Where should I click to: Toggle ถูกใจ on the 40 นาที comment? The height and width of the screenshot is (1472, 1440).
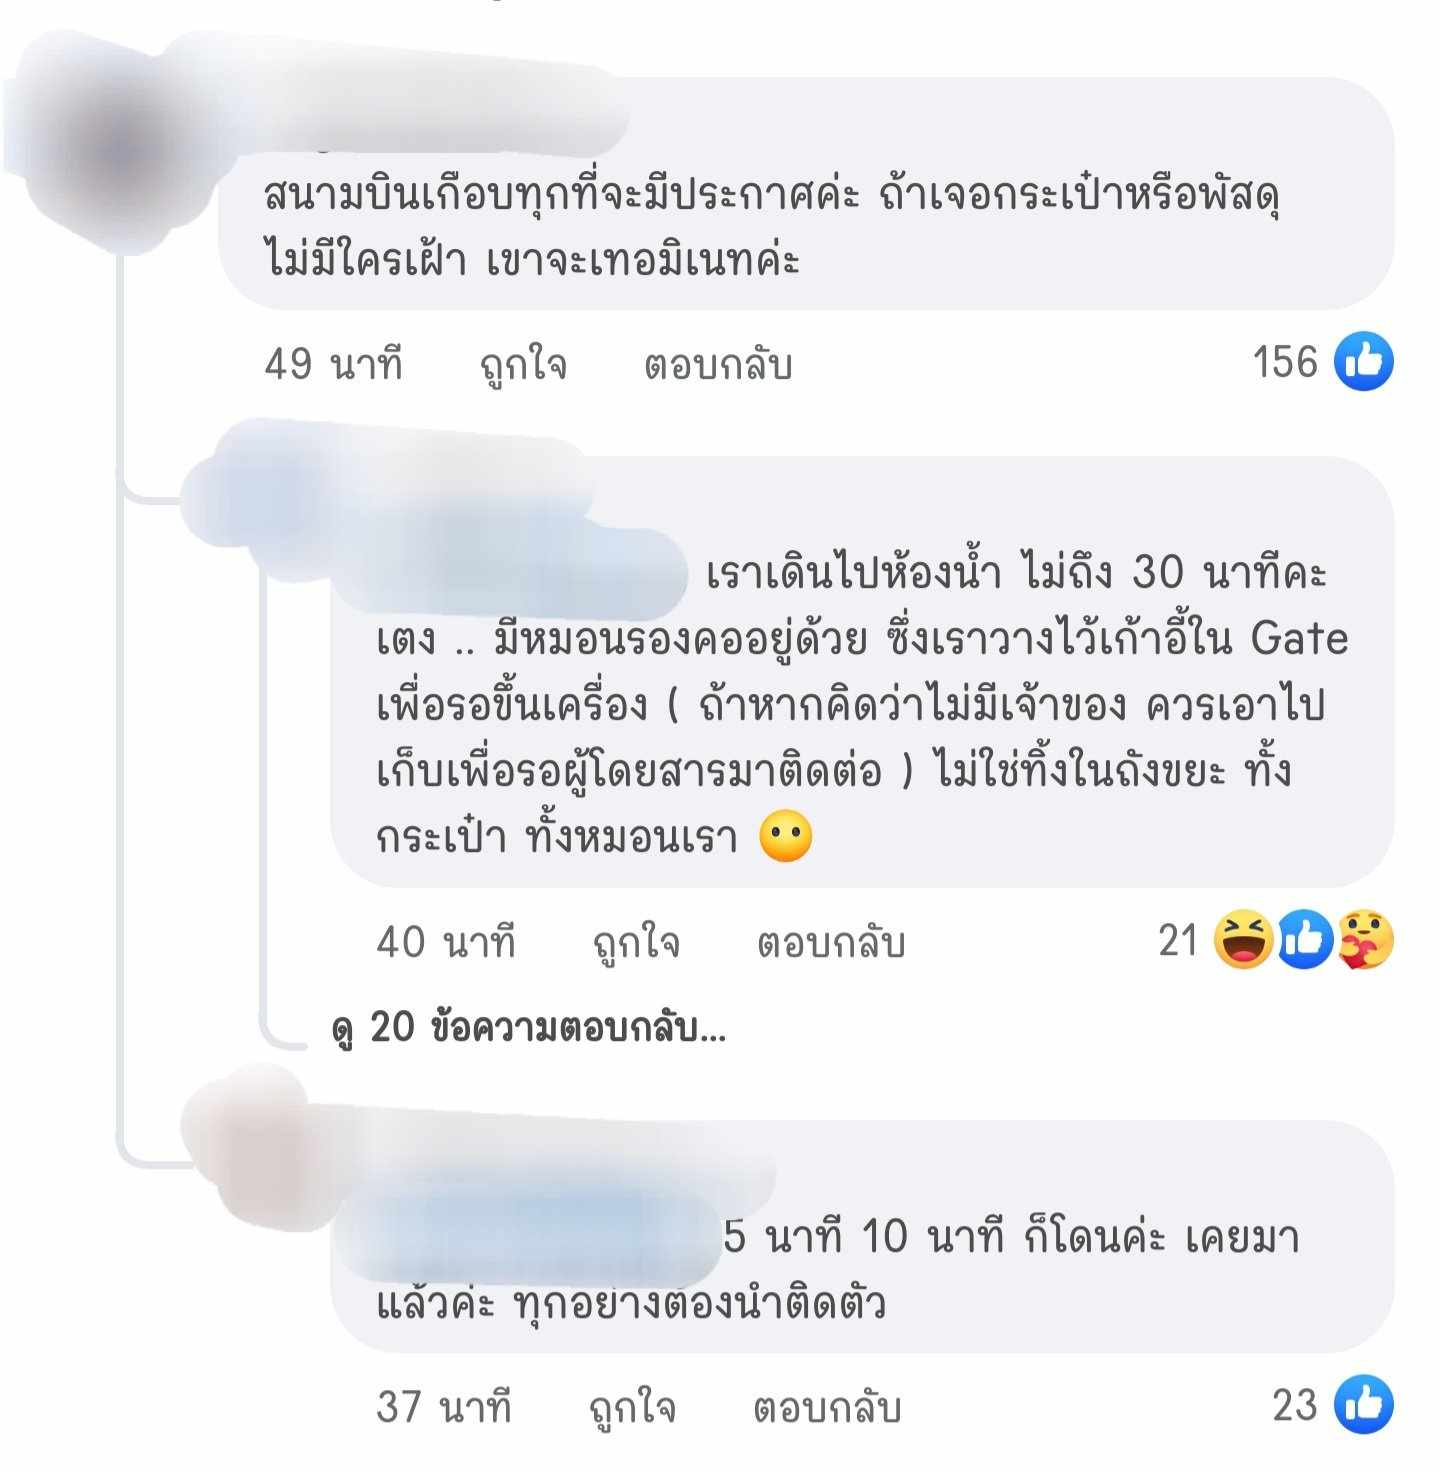pyautogui.click(x=636, y=943)
